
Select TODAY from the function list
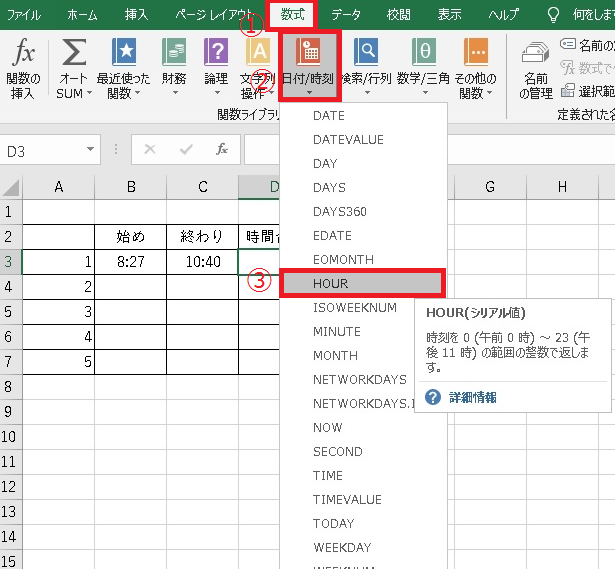tap(364, 524)
